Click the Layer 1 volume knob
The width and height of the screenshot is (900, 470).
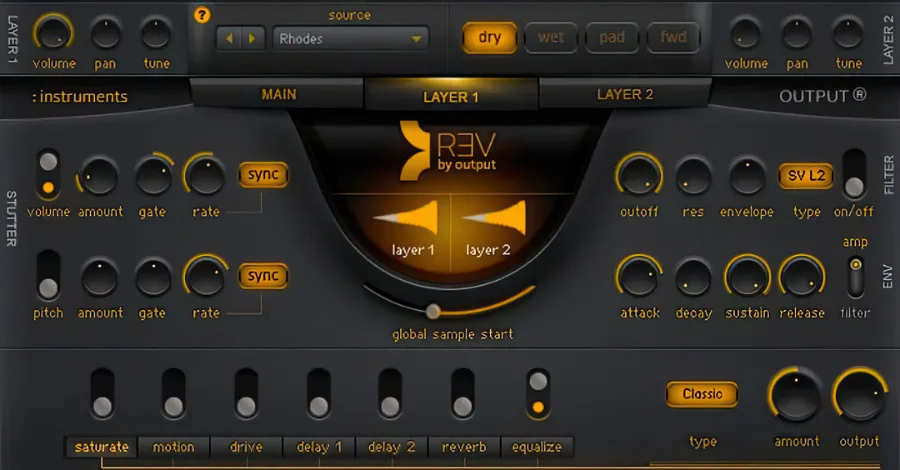point(53,33)
